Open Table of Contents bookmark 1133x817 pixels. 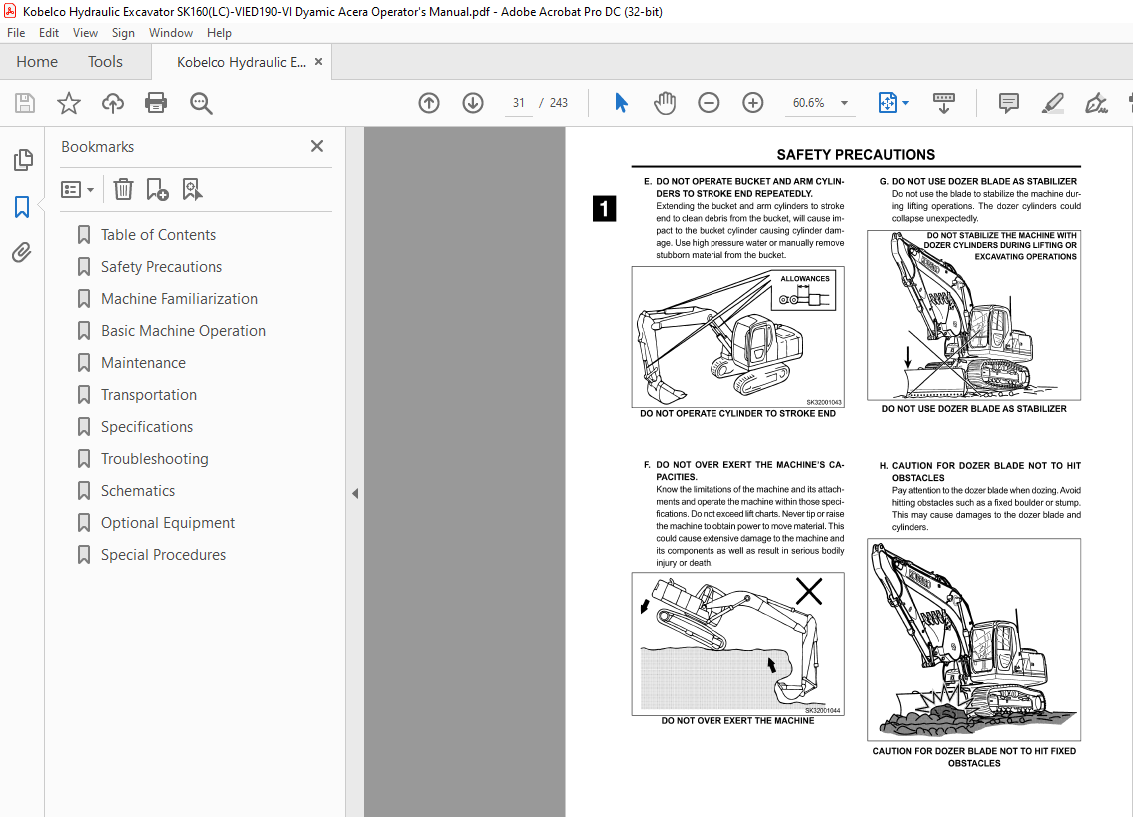tap(158, 235)
